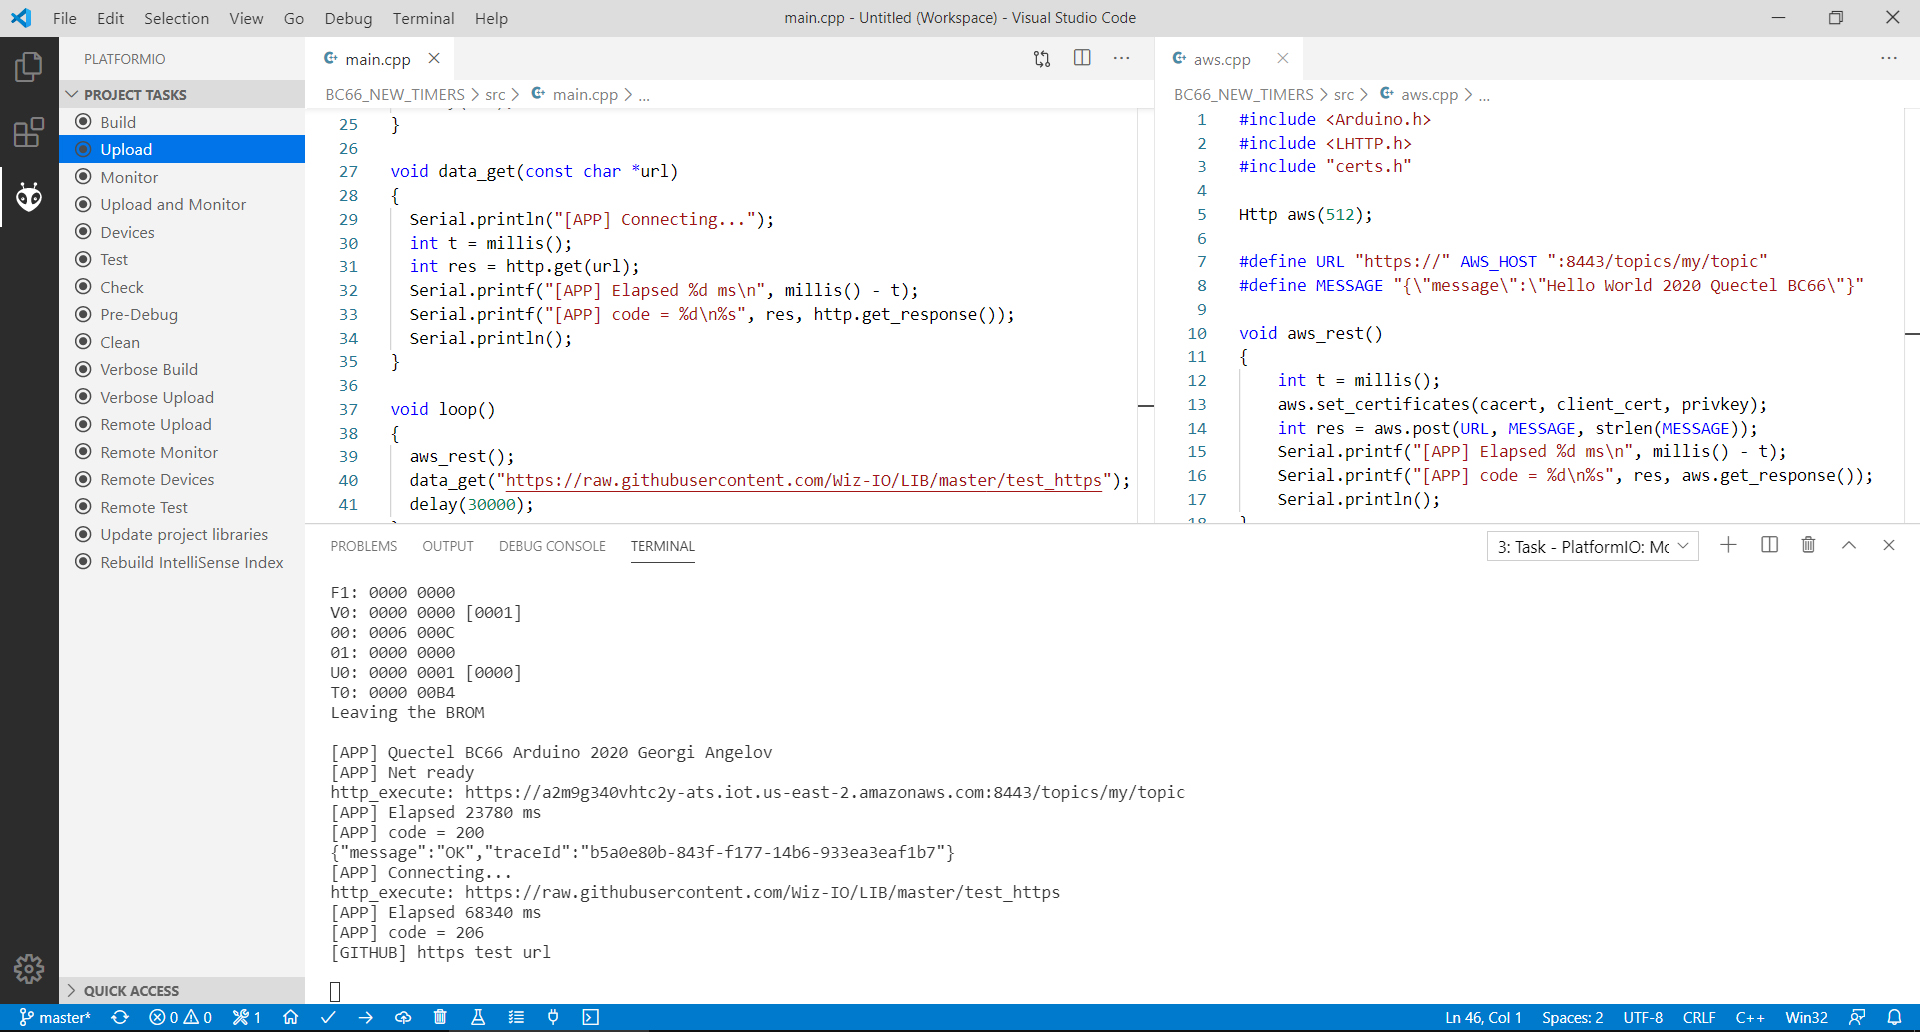The width and height of the screenshot is (1920, 1032).
Task: Open the Explorer view in activity bar
Action: 29,67
